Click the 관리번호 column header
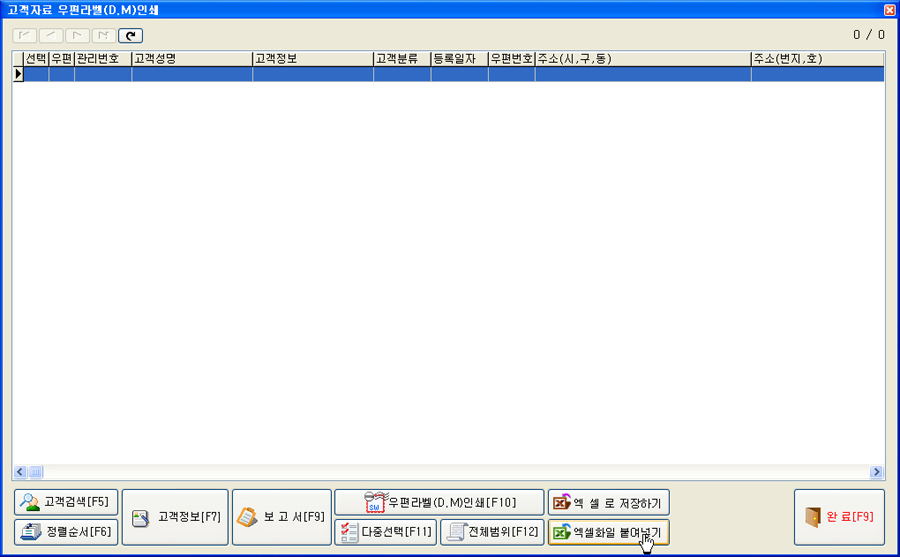This screenshot has height=557, width=900. click(x=103, y=59)
